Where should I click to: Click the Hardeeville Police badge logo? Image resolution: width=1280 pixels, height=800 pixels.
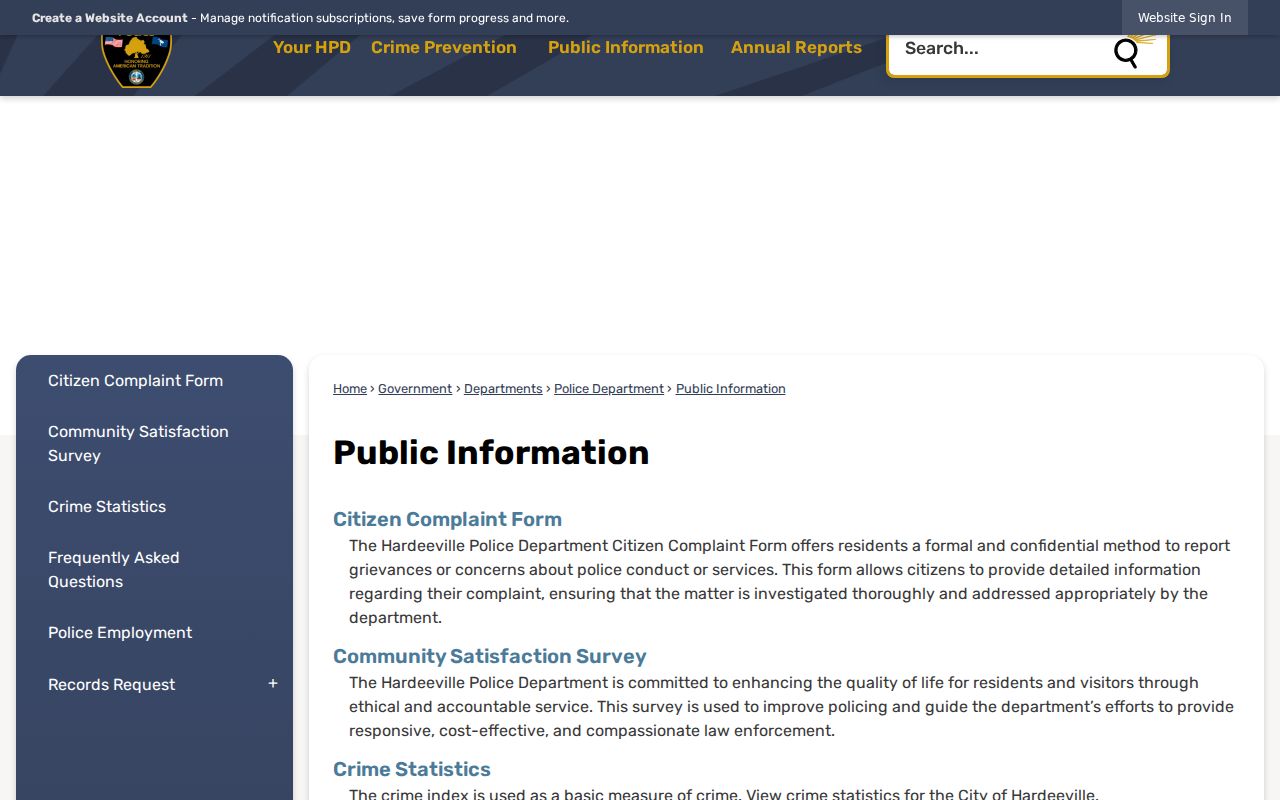pos(137,61)
